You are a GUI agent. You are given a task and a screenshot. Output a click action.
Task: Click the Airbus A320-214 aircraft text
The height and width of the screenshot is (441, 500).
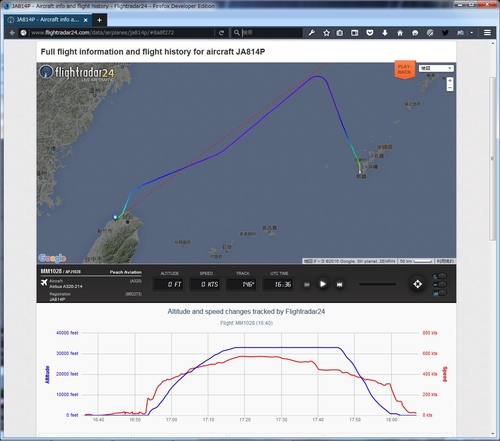[x=66, y=286]
